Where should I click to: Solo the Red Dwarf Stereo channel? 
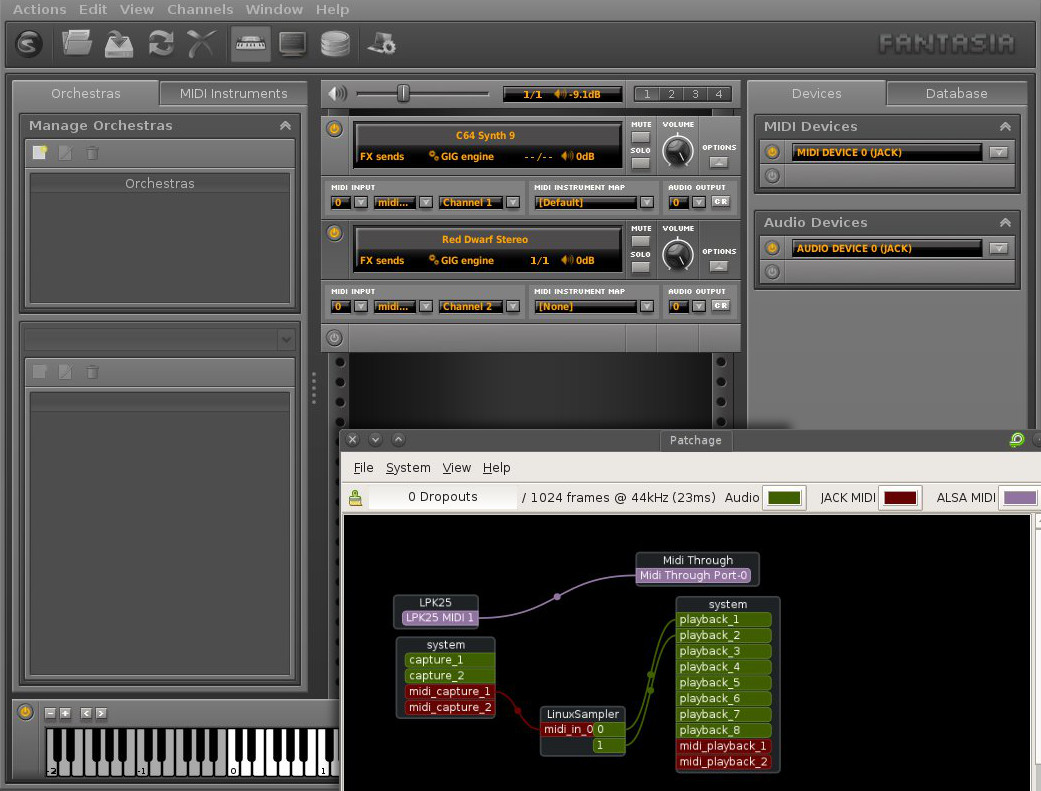click(x=640, y=267)
